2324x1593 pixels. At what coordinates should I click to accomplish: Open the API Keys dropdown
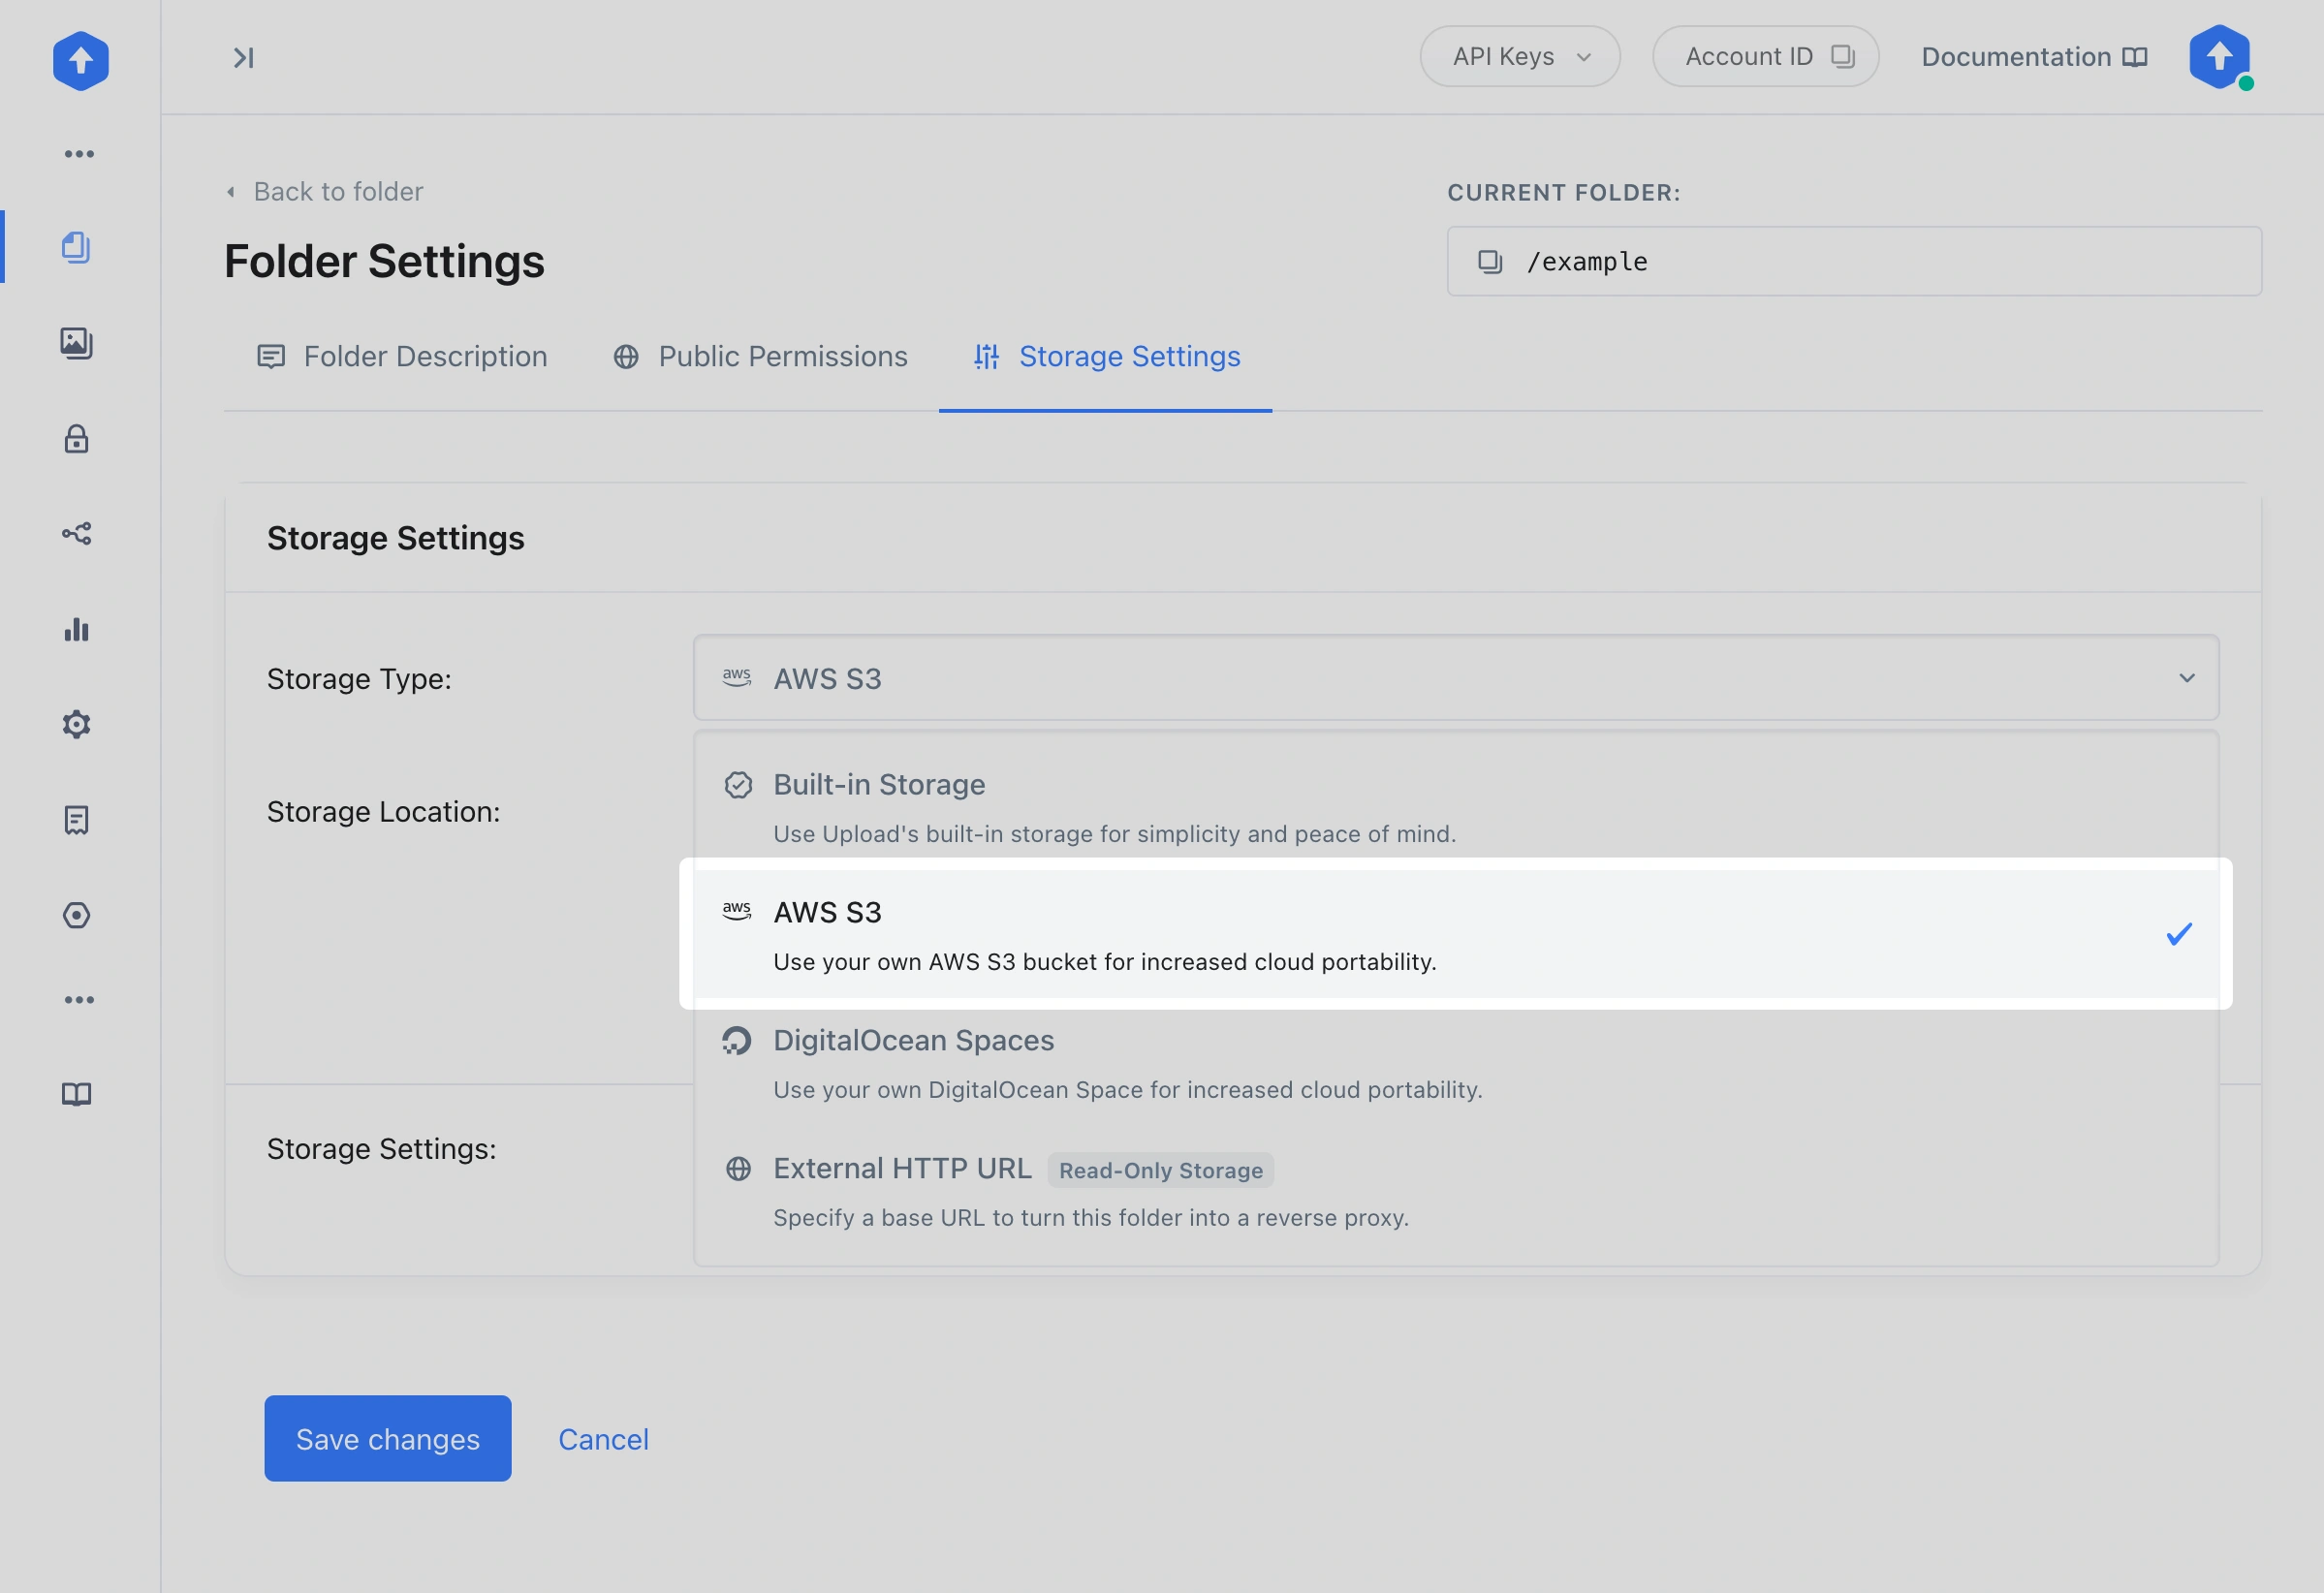(1519, 57)
